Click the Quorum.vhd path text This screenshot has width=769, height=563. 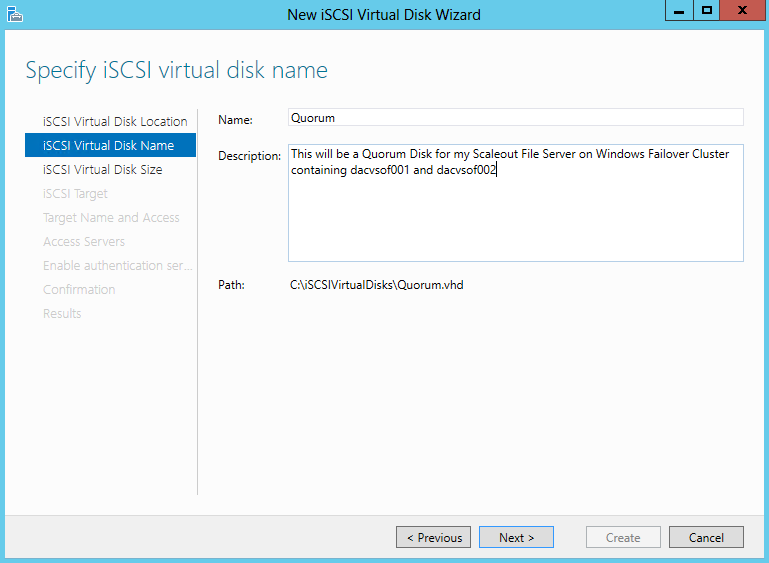coord(377,285)
